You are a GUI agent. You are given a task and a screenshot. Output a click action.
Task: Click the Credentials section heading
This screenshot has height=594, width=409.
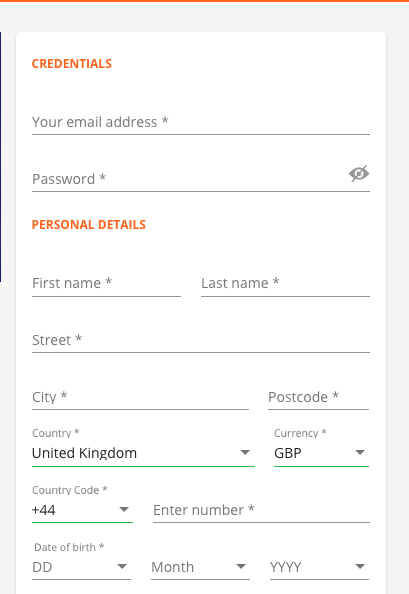tap(72, 64)
